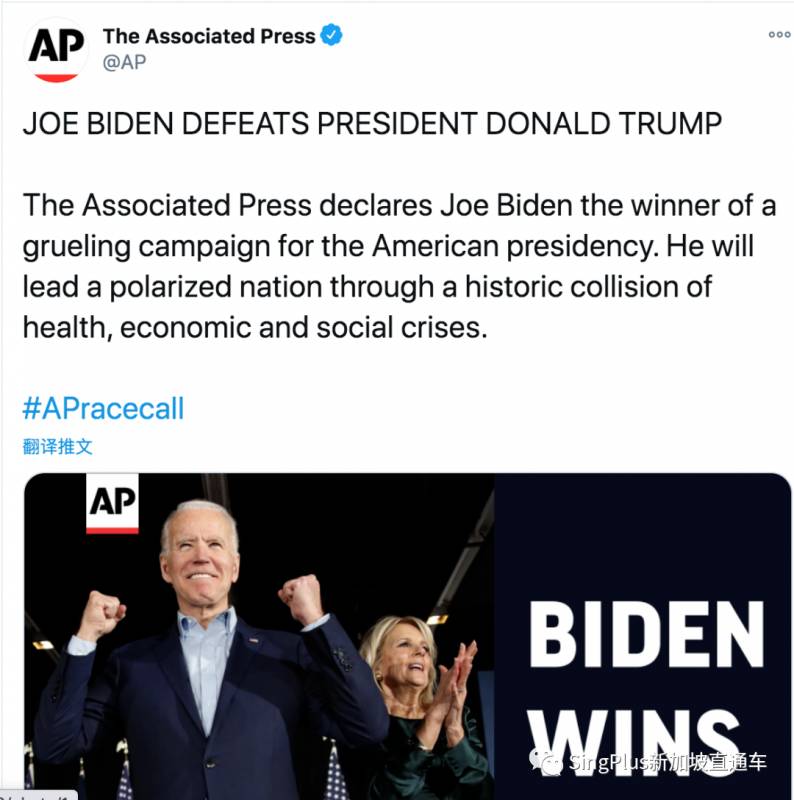This screenshot has width=794, height=800.
Task: Click the AP logo inside the photo
Action: [112, 503]
